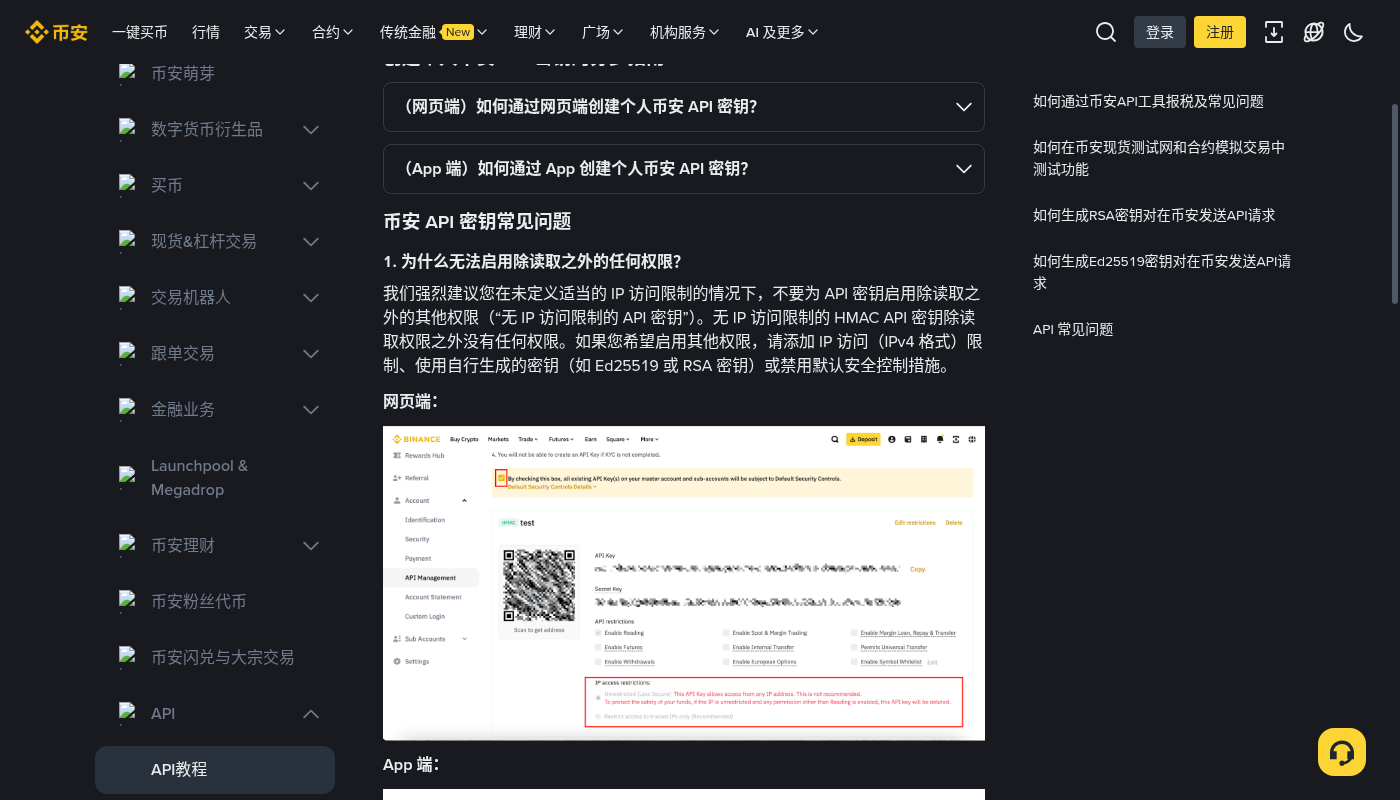Open 如何在币安现货测试网和合约模拟交易中测试功能 article
This screenshot has width=1400, height=800.
coord(1159,158)
